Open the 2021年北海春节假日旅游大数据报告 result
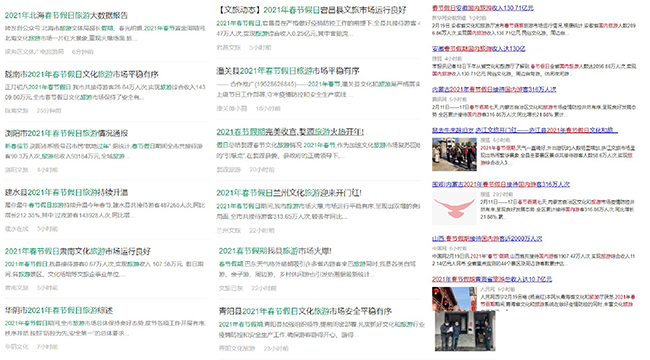 pyautogui.click(x=66, y=15)
